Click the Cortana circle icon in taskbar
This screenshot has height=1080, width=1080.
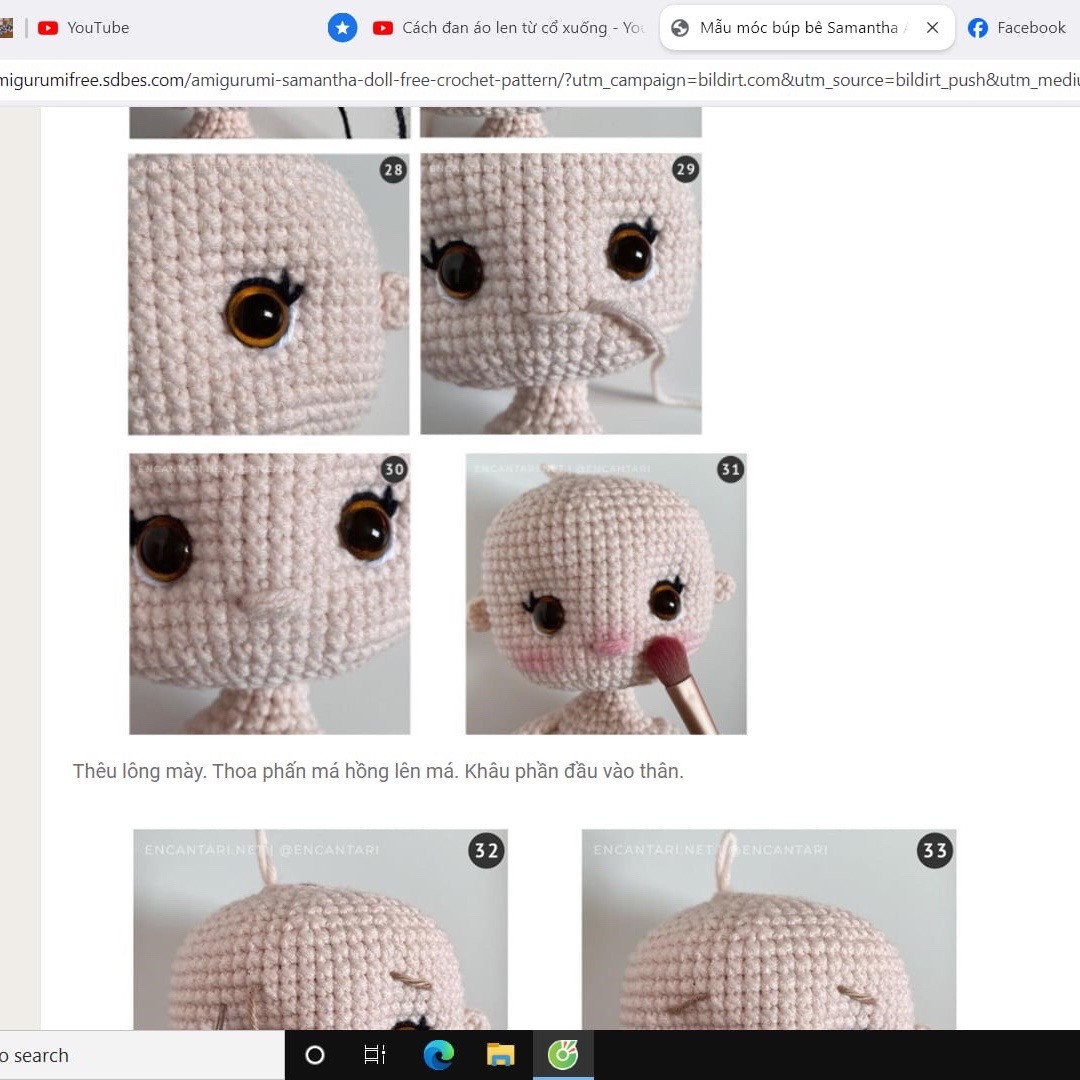(314, 1055)
